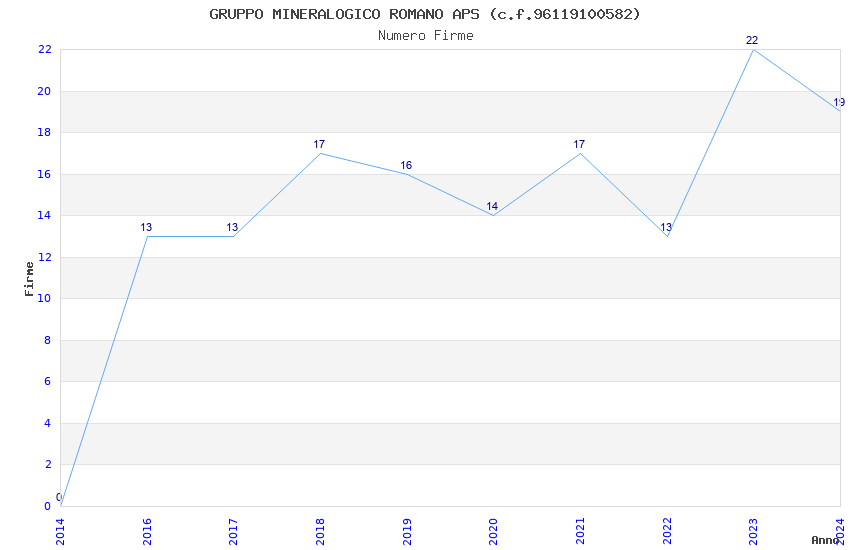The height and width of the screenshot is (550, 850).
Task: Click y-axis tick label 8
Action: point(48,340)
